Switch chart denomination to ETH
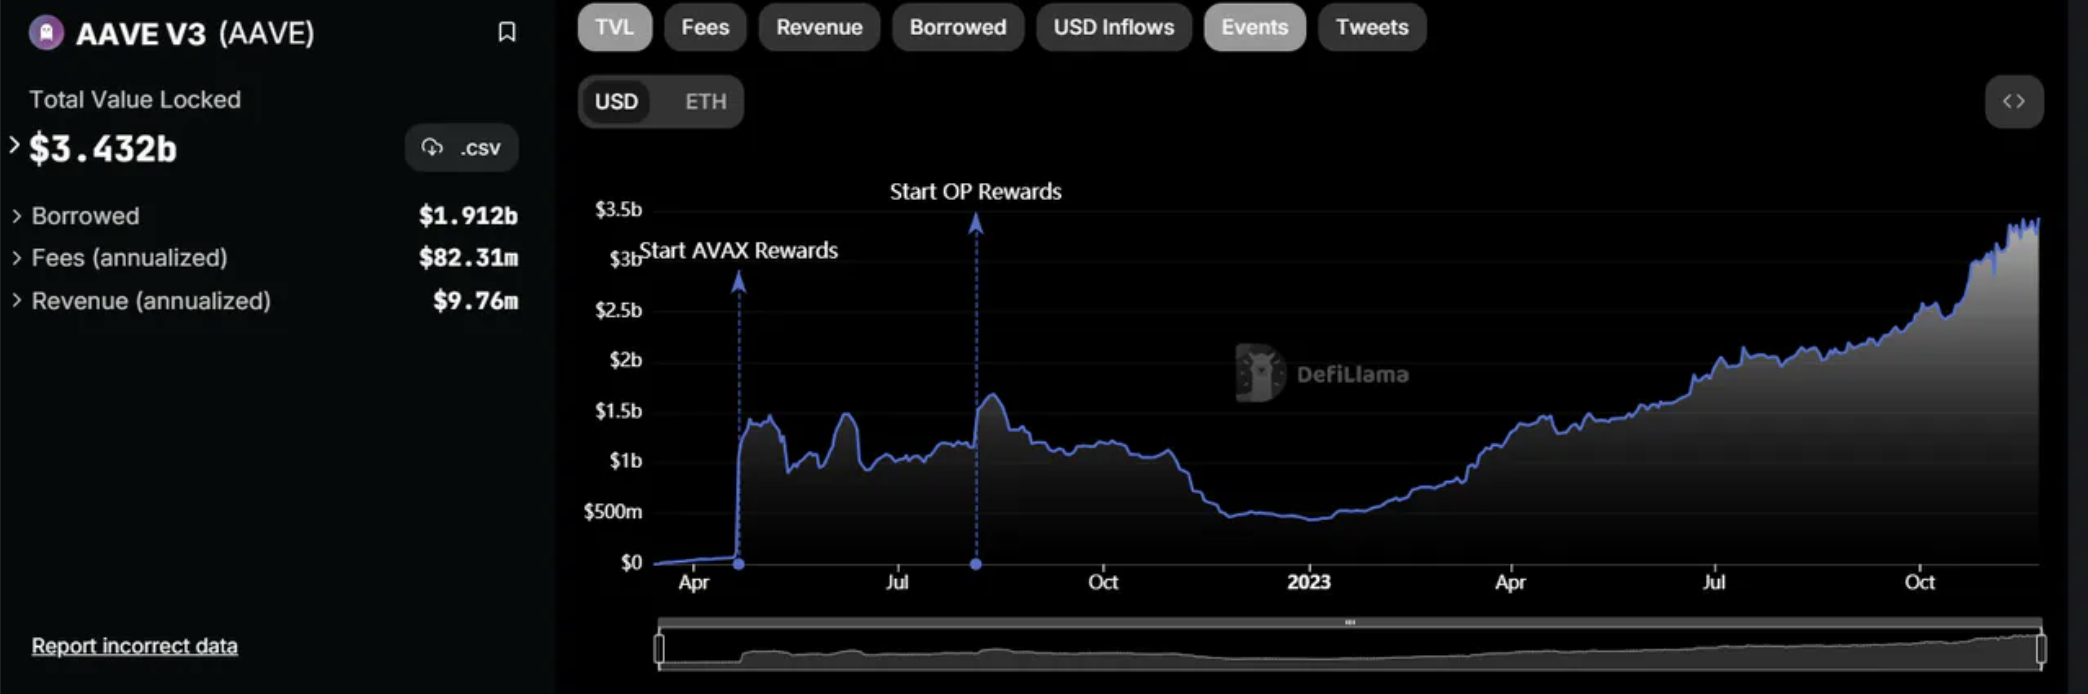This screenshot has width=2088, height=694. tap(705, 102)
